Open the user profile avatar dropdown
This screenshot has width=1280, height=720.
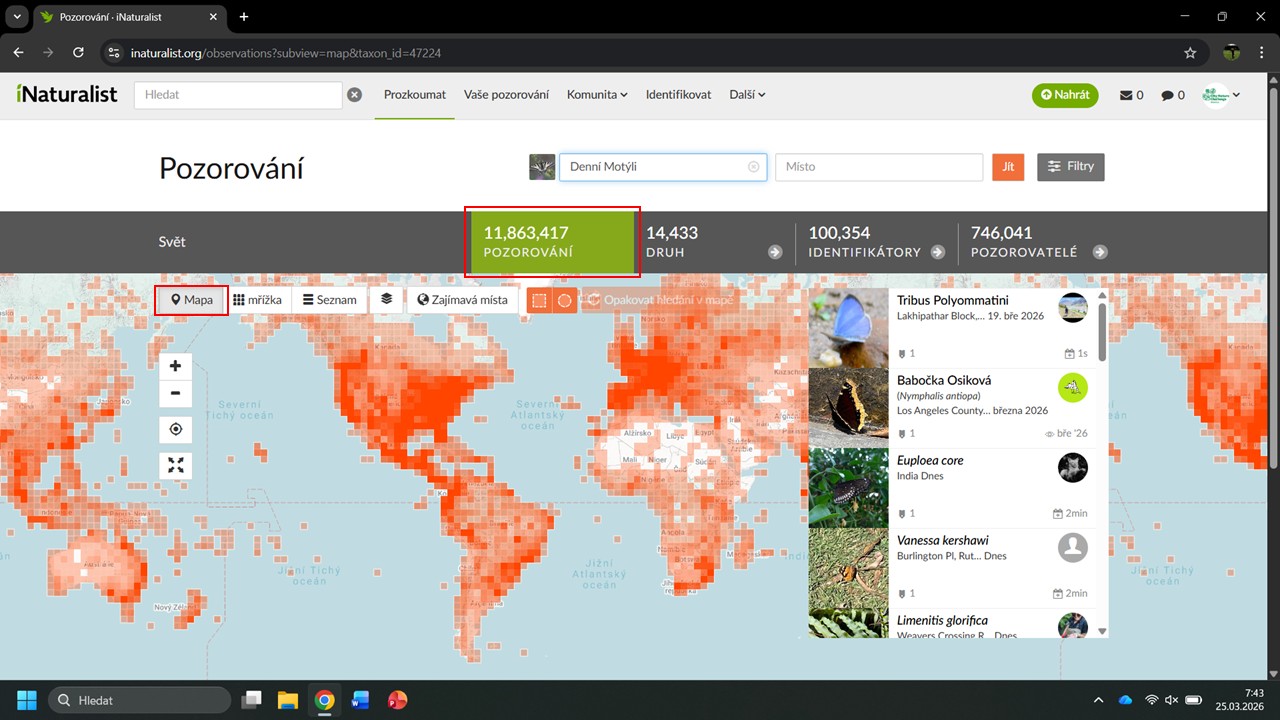click(x=1221, y=95)
